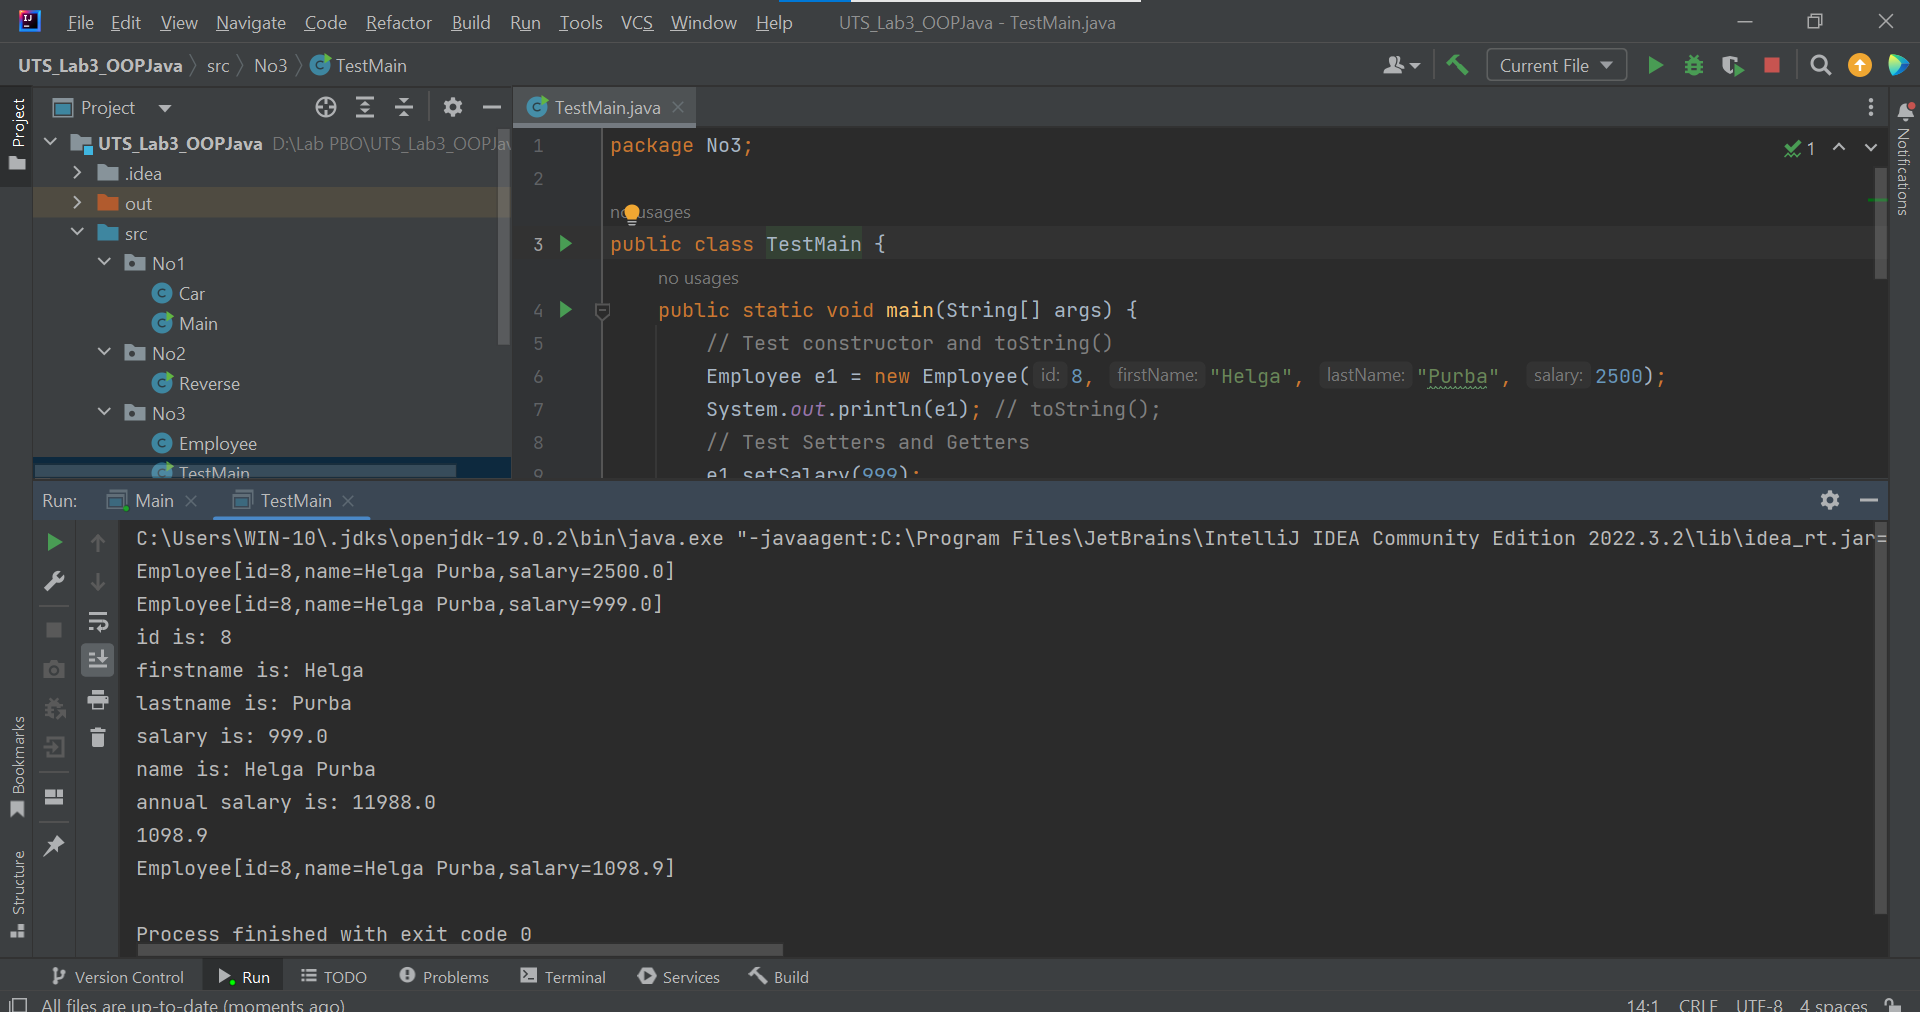Open the VCS menu
The width and height of the screenshot is (1920, 1012).
click(636, 22)
